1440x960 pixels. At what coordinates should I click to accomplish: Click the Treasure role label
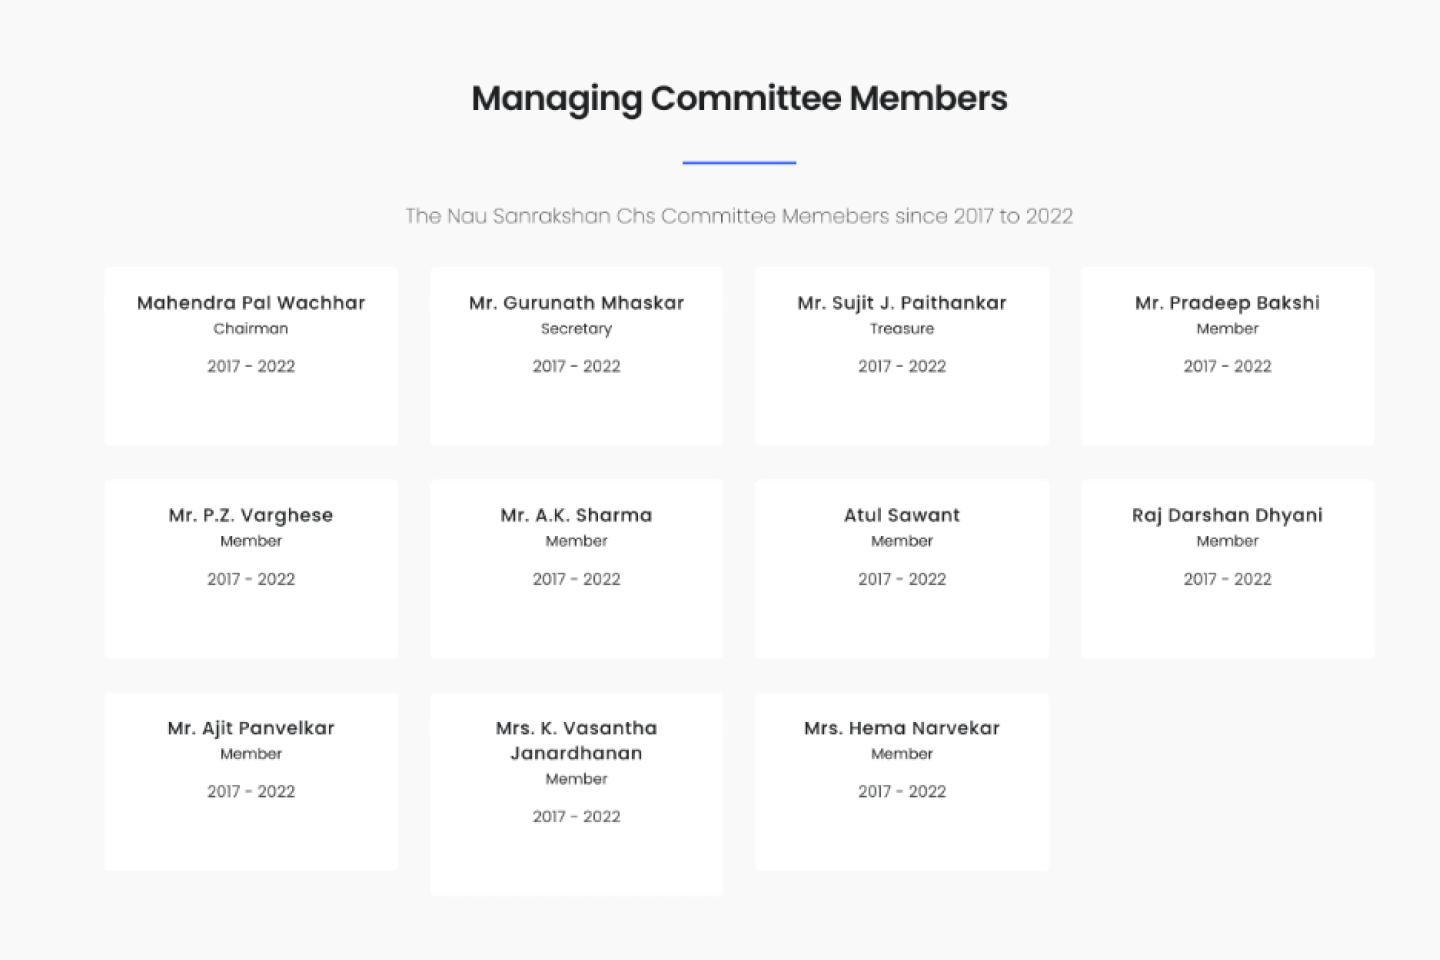point(902,329)
